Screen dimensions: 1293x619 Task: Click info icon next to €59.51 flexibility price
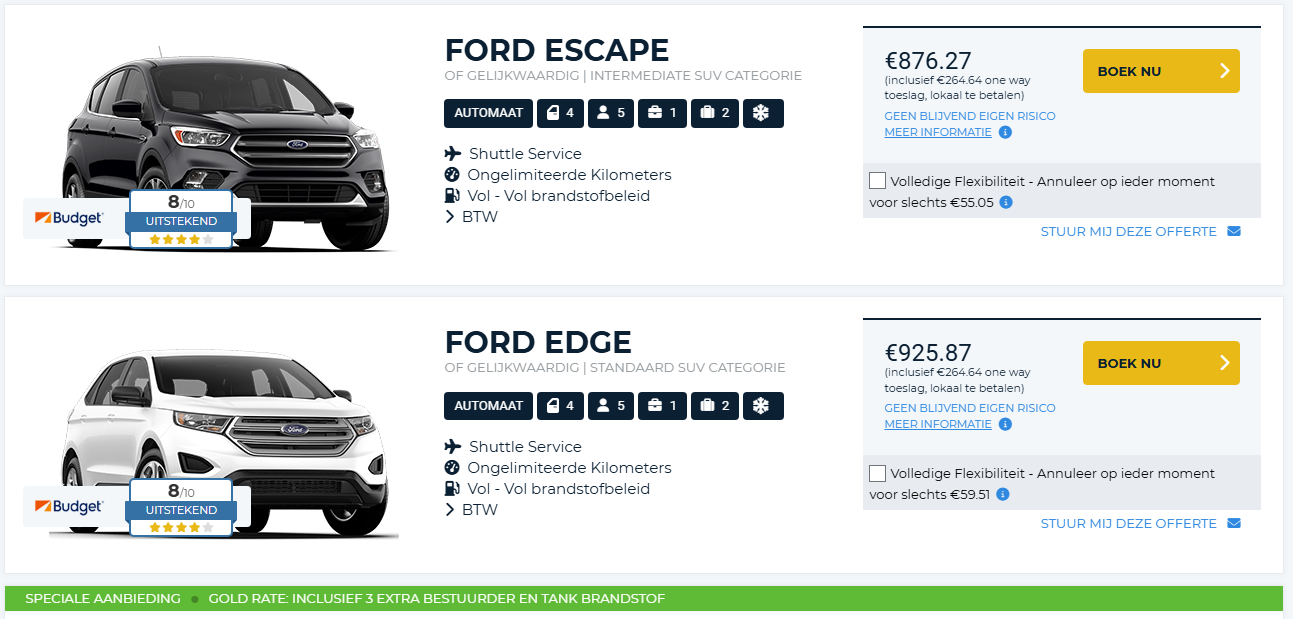(x=1003, y=494)
